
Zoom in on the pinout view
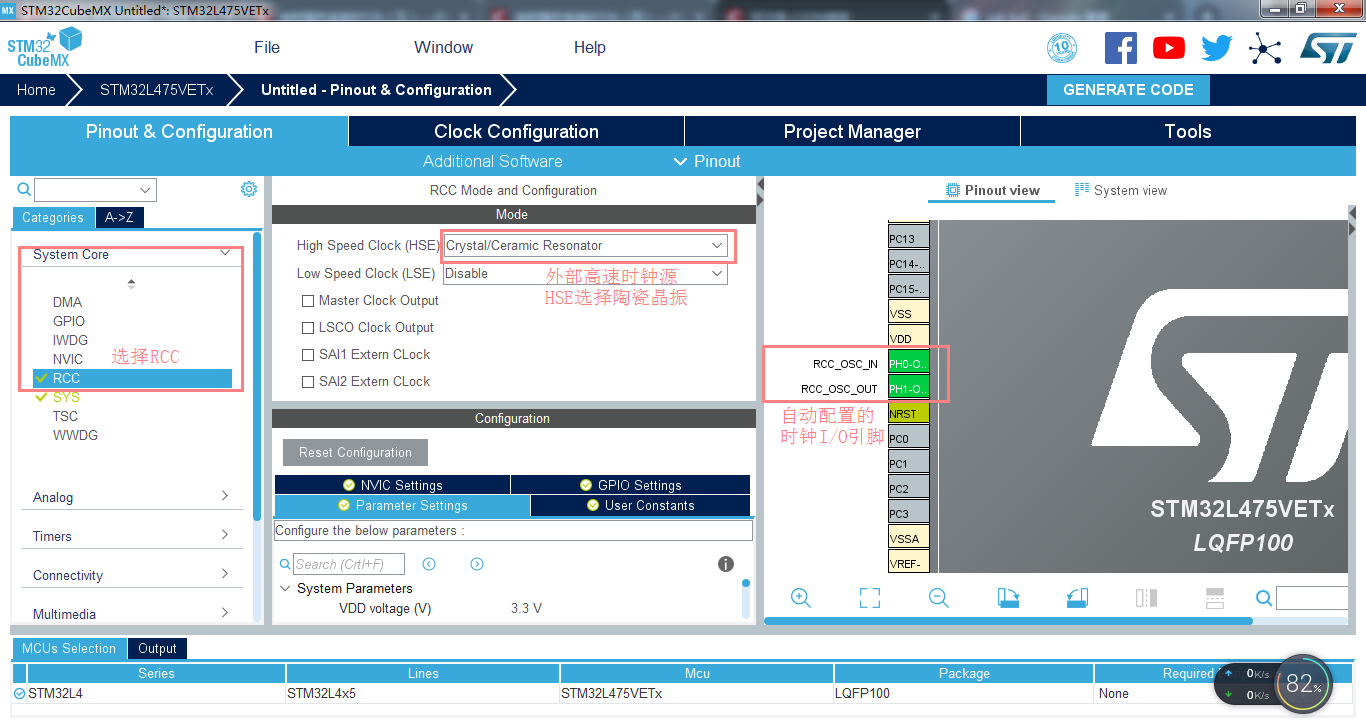pos(800,597)
